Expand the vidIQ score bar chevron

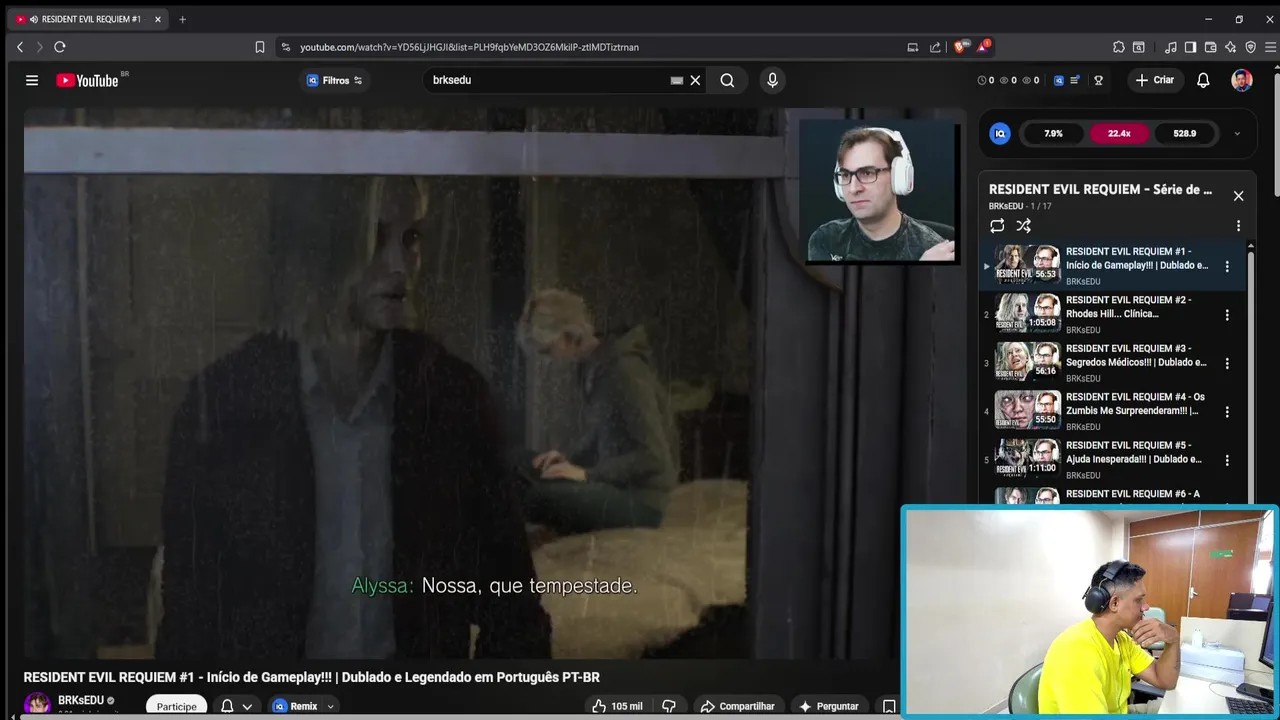pyautogui.click(x=1237, y=133)
